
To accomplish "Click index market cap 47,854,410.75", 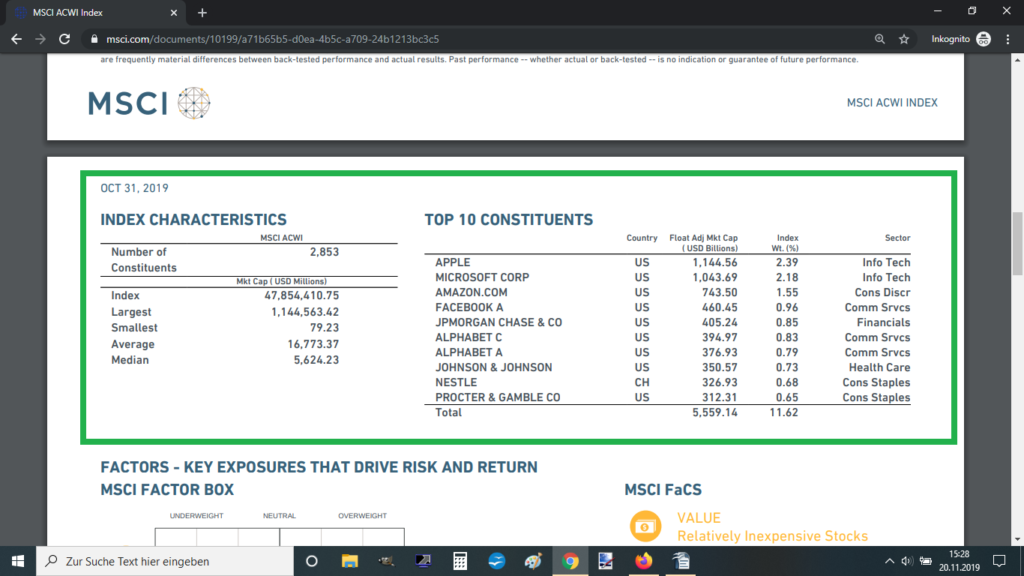I will (x=302, y=296).
